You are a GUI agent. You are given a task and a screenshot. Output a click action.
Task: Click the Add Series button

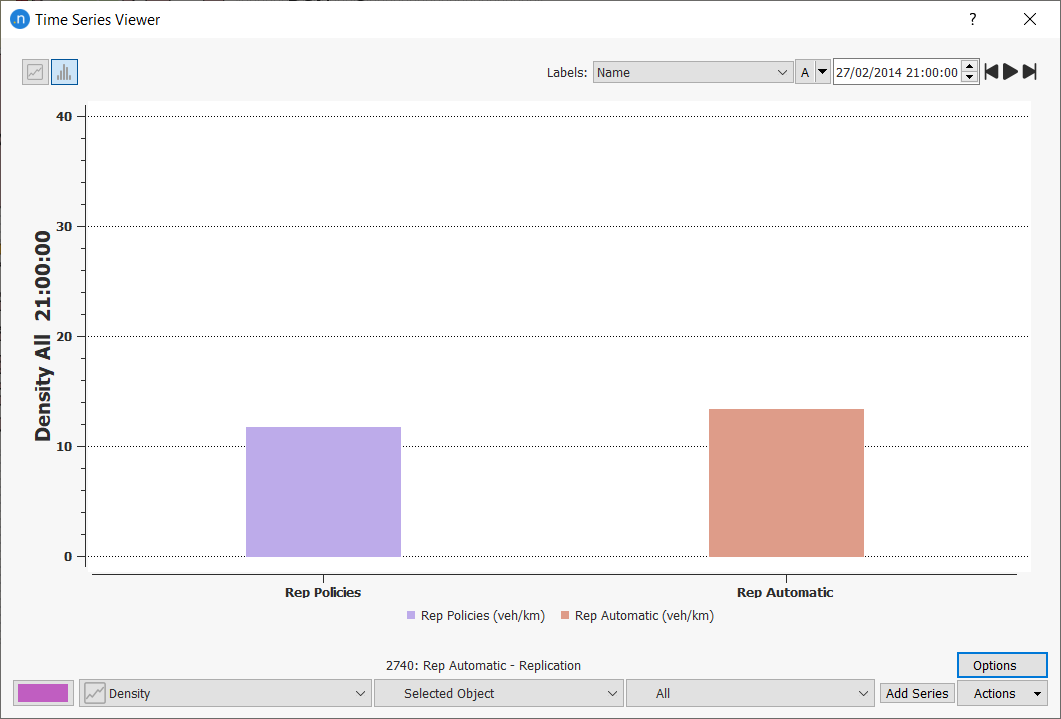coord(917,693)
